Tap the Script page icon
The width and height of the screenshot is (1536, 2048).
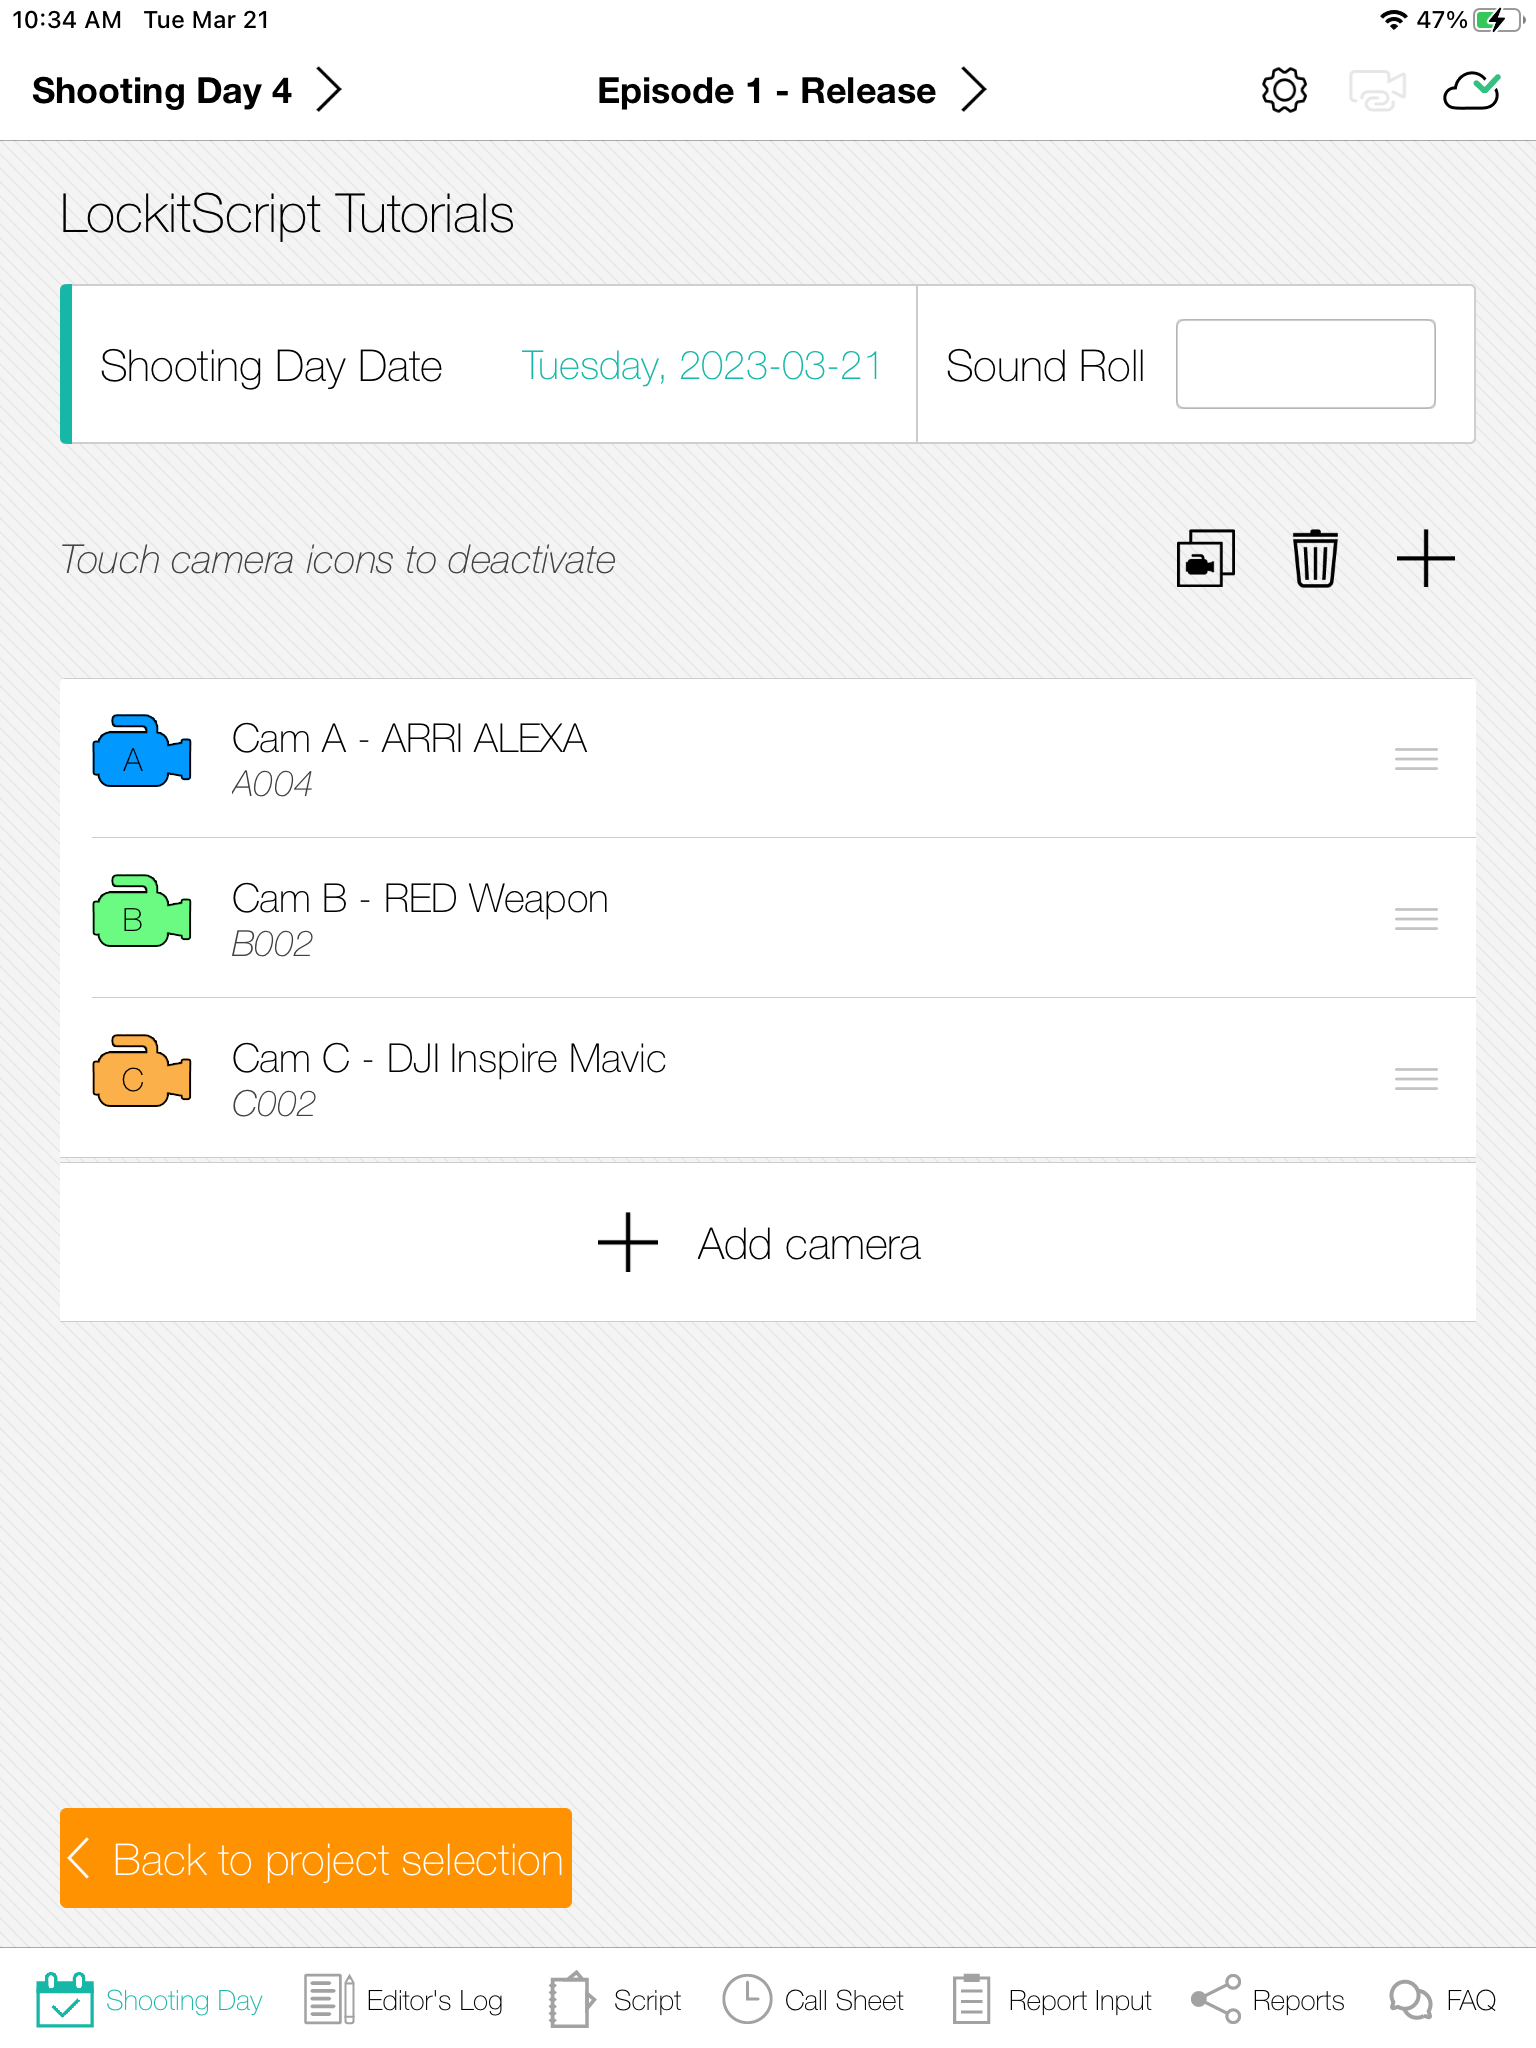(572, 2000)
